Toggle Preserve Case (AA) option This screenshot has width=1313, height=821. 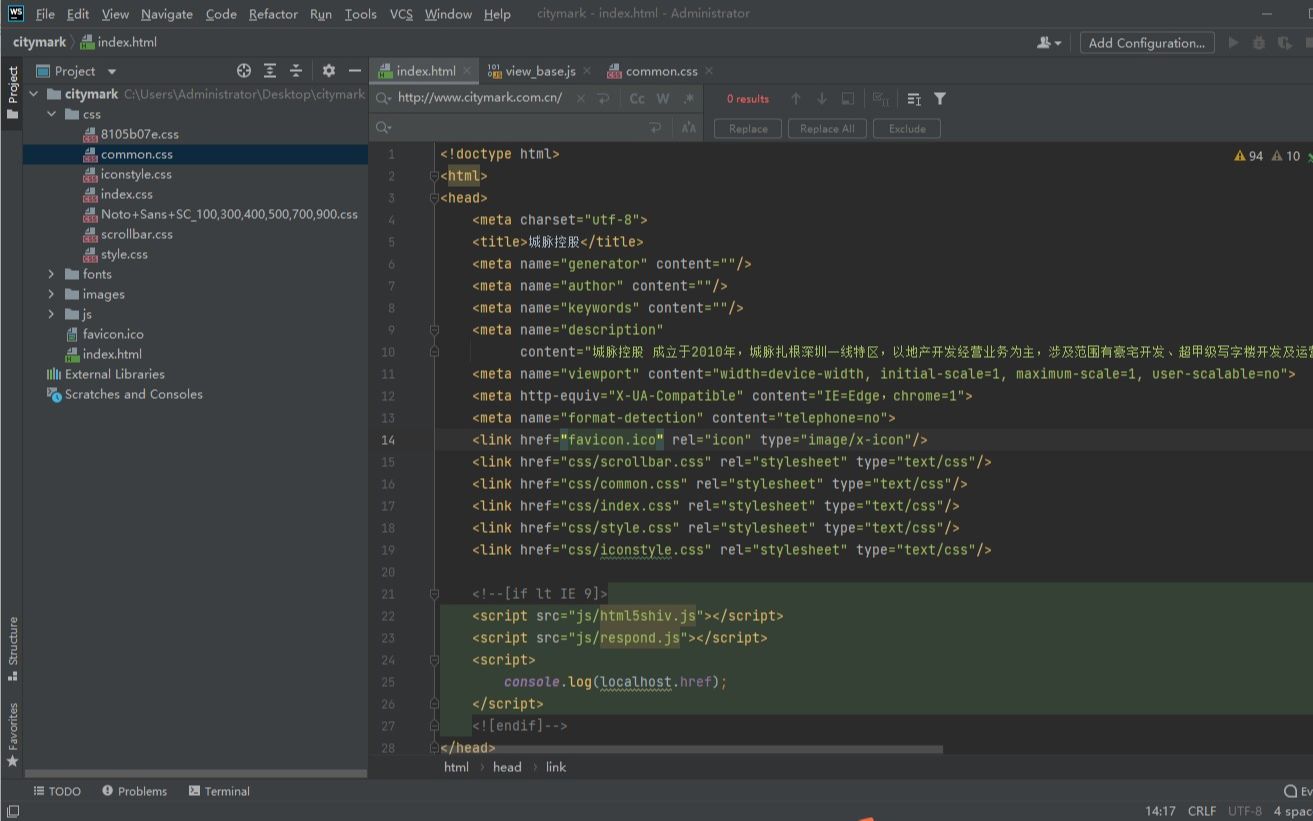(x=688, y=128)
